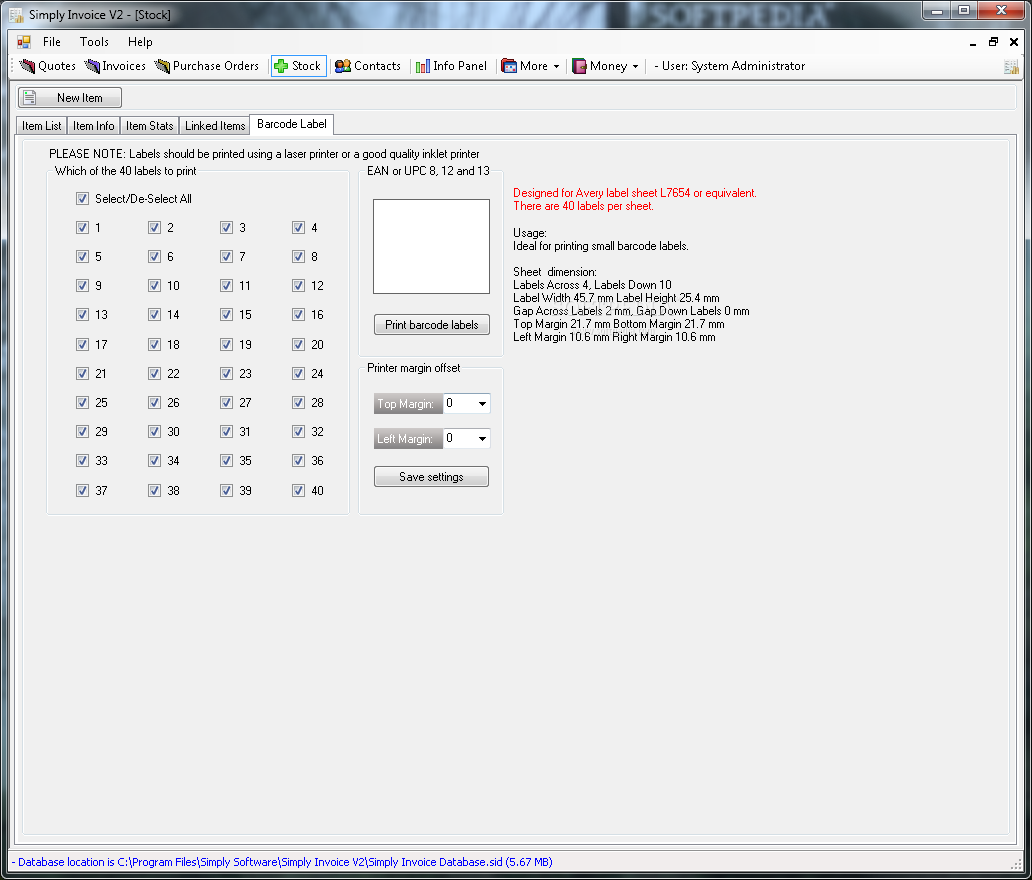Open the Left Margin dropdown
1032x880 pixels.
click(482, 438)
